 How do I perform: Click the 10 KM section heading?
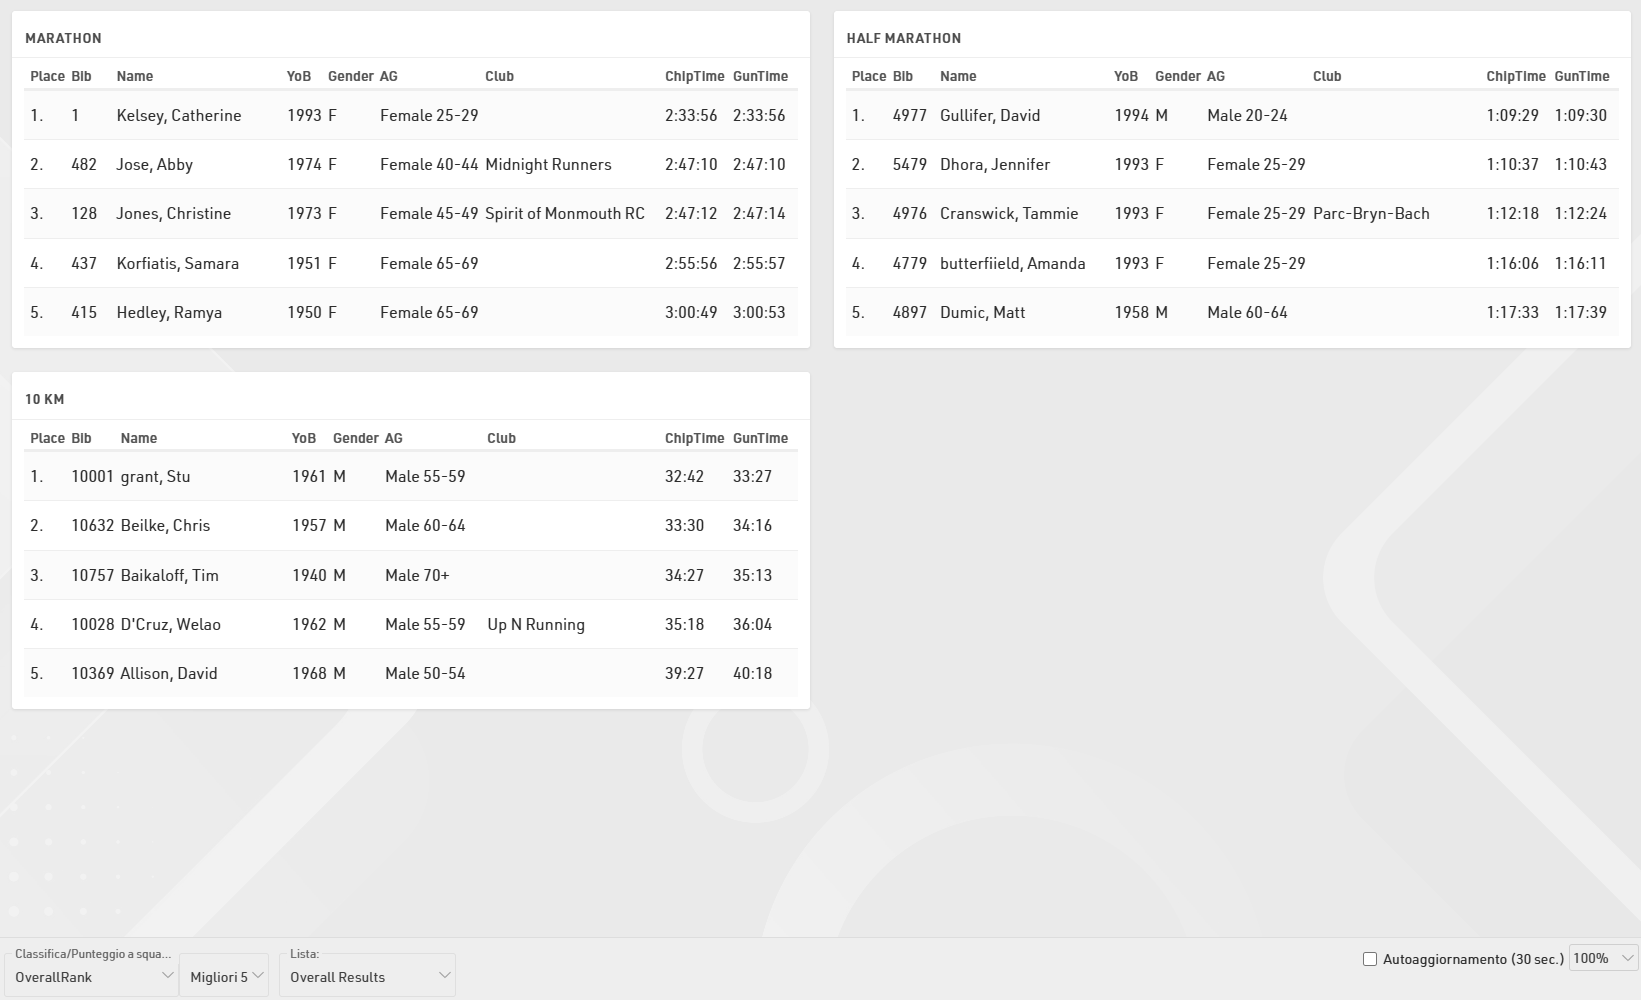tap(44, 399)
